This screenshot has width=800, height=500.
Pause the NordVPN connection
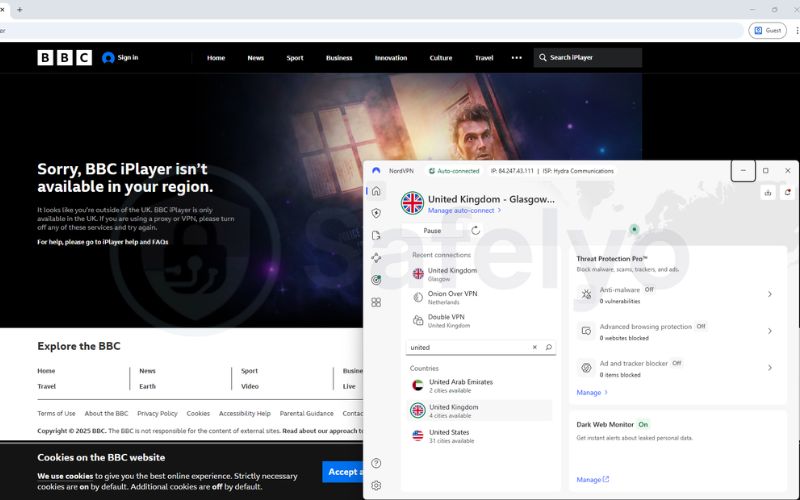(432, 231)
